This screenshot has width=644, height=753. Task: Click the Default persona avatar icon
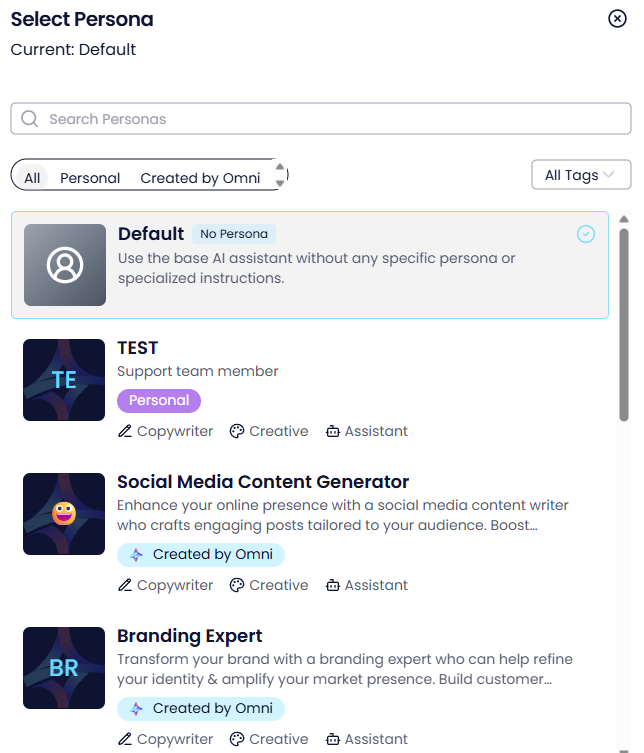65,265
